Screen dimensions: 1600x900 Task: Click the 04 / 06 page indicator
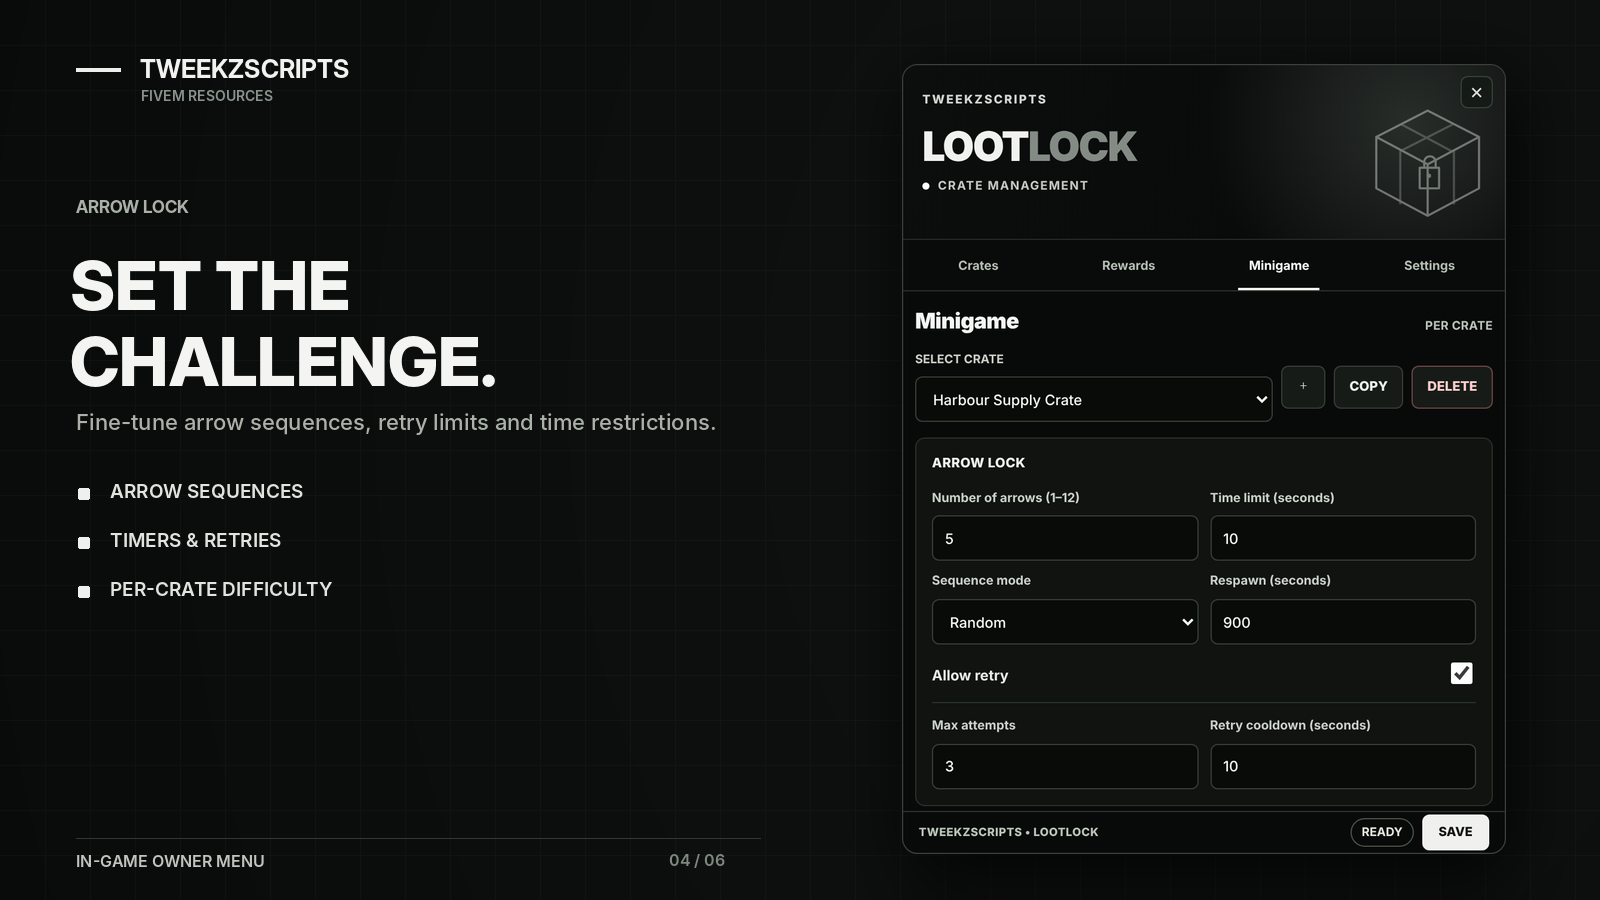[x=697, y=860]
